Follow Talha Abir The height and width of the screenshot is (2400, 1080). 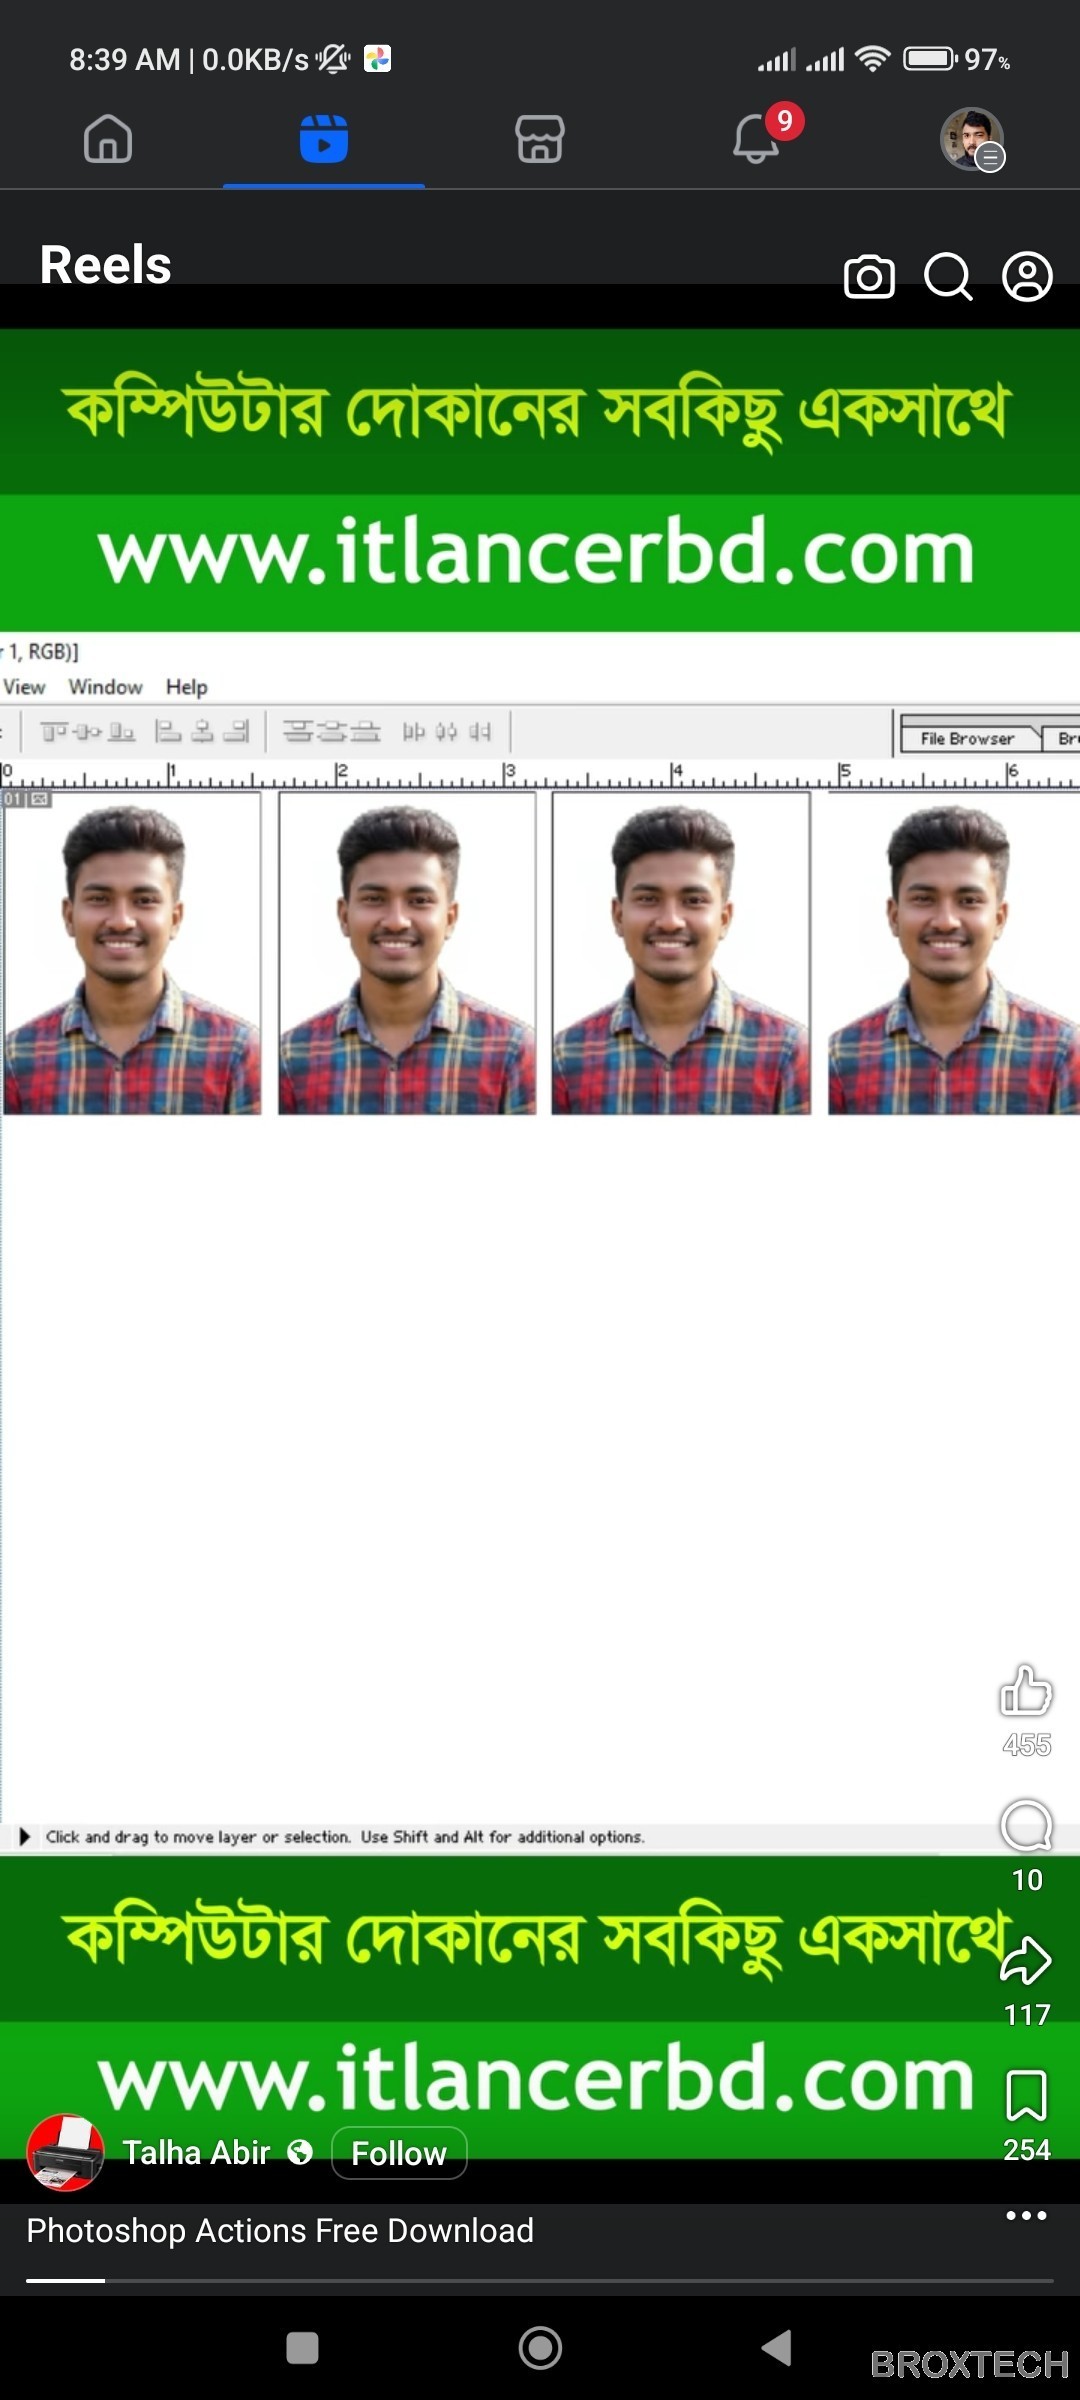[x=398, y=2153]
